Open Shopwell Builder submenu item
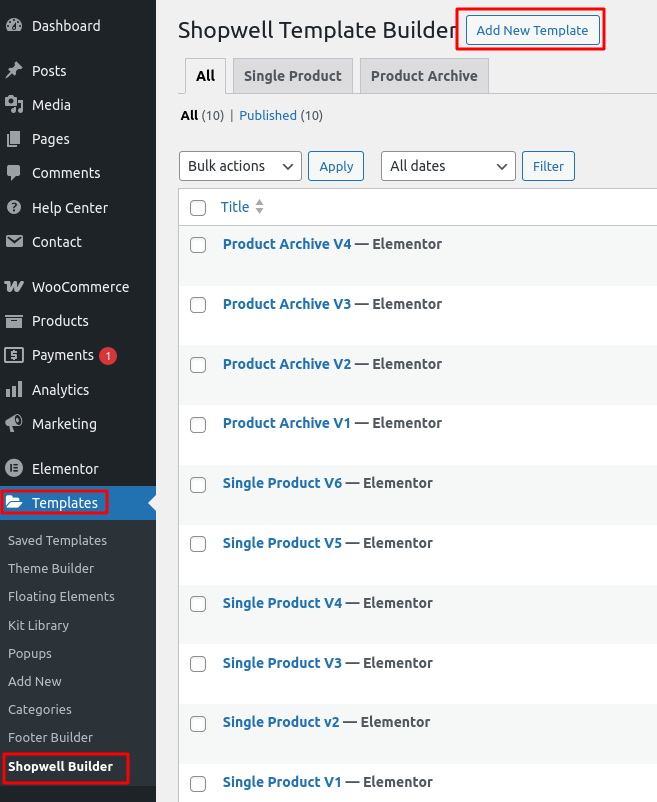This screenshot has height=802, width=657. click(60, 766)
